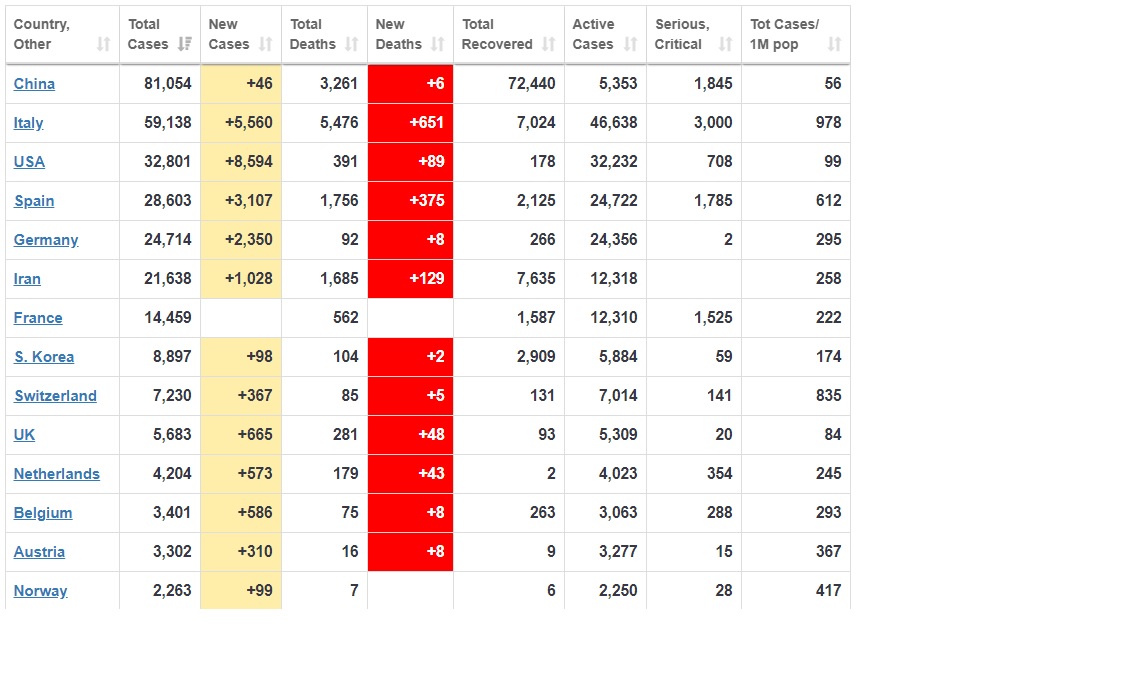Select France's serious critical value 1,525
Screen dimensions: 1146x689
[x=713, y=318]
